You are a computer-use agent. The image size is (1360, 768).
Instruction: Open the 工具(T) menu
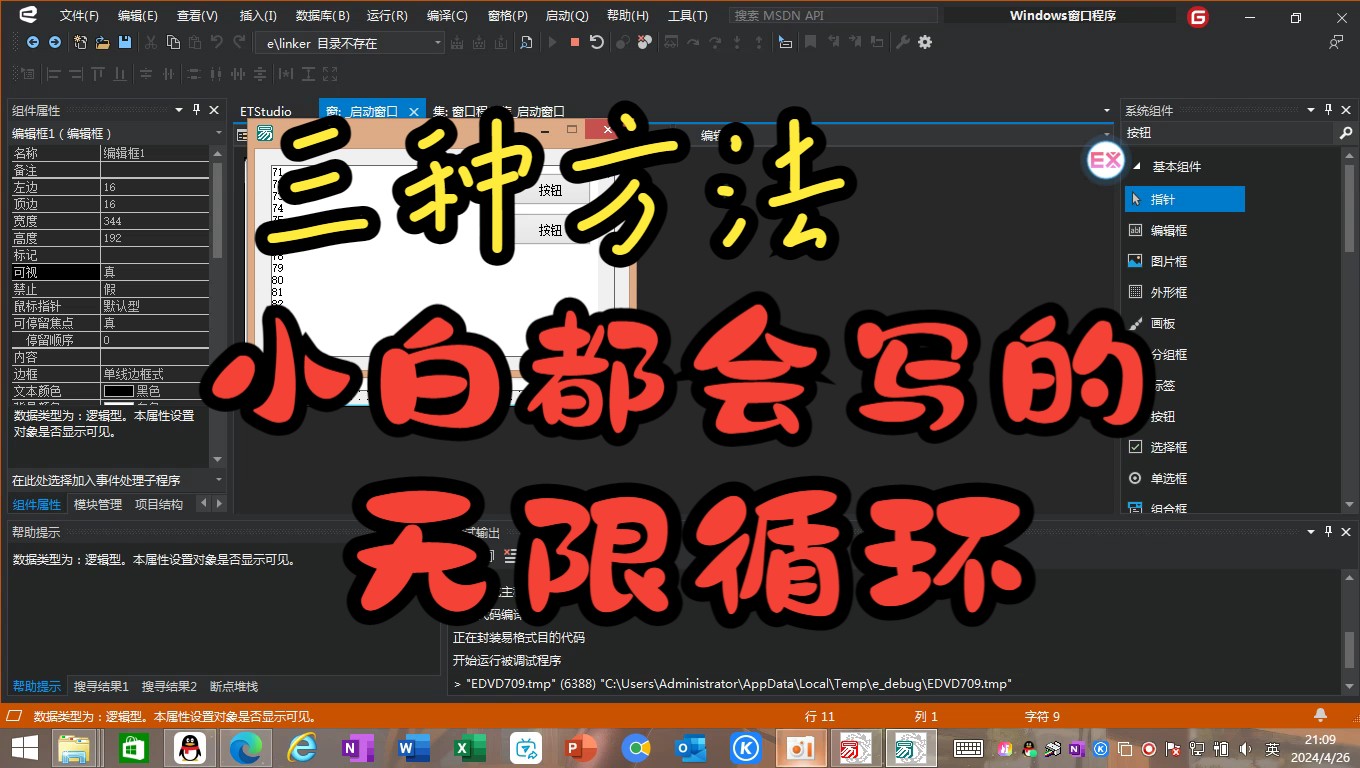(688, 16)
